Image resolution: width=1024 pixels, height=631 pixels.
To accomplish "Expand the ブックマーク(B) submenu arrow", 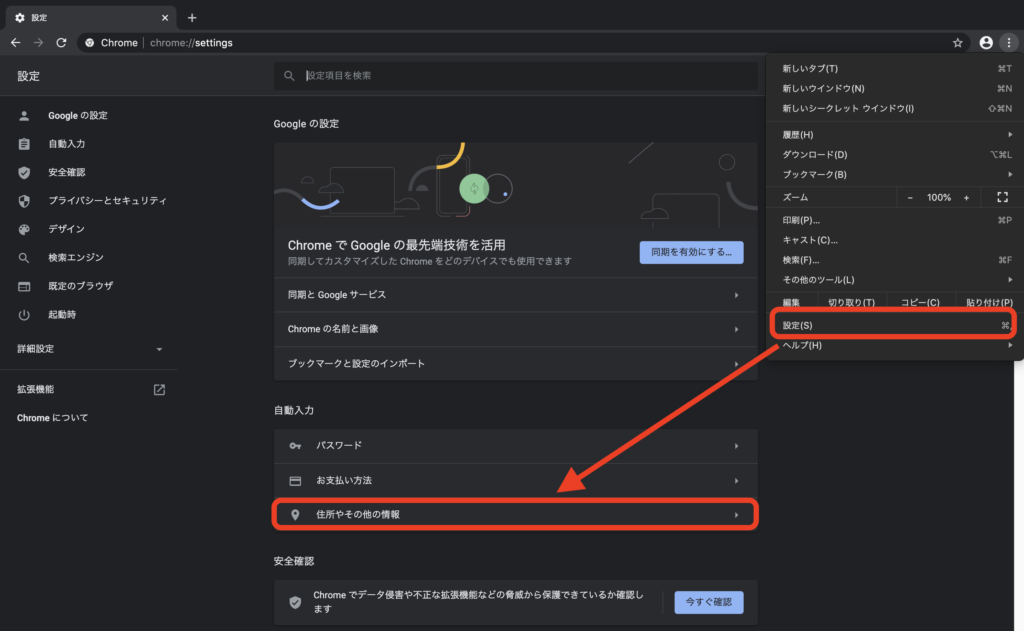I will (x=1010, y=174).
